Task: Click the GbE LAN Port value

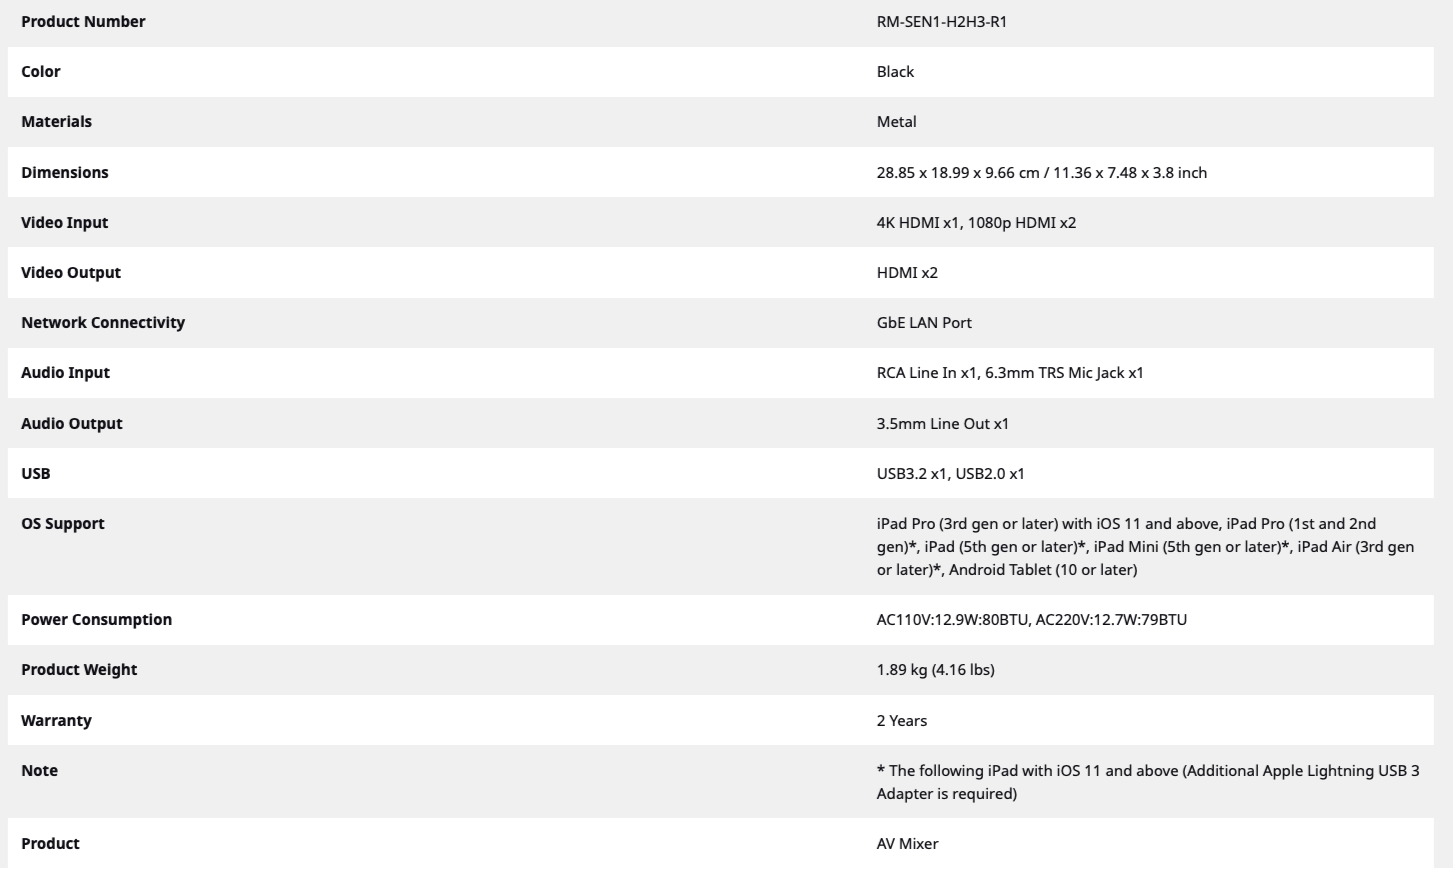Action: (x=924, y=323)
